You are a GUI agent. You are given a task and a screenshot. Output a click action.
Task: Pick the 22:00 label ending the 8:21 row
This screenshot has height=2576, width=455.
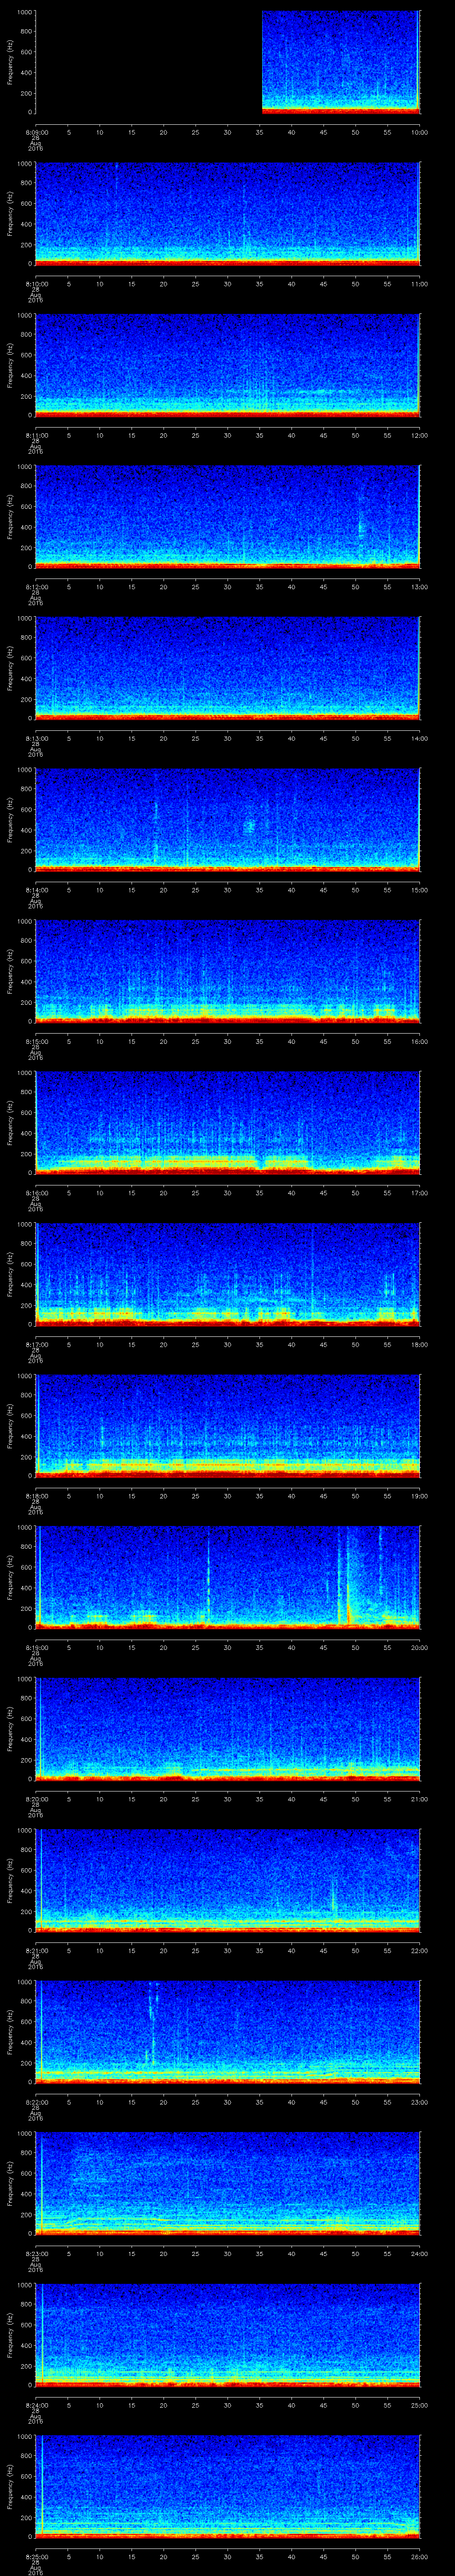pyautogui.click(x=419, y=1950)
